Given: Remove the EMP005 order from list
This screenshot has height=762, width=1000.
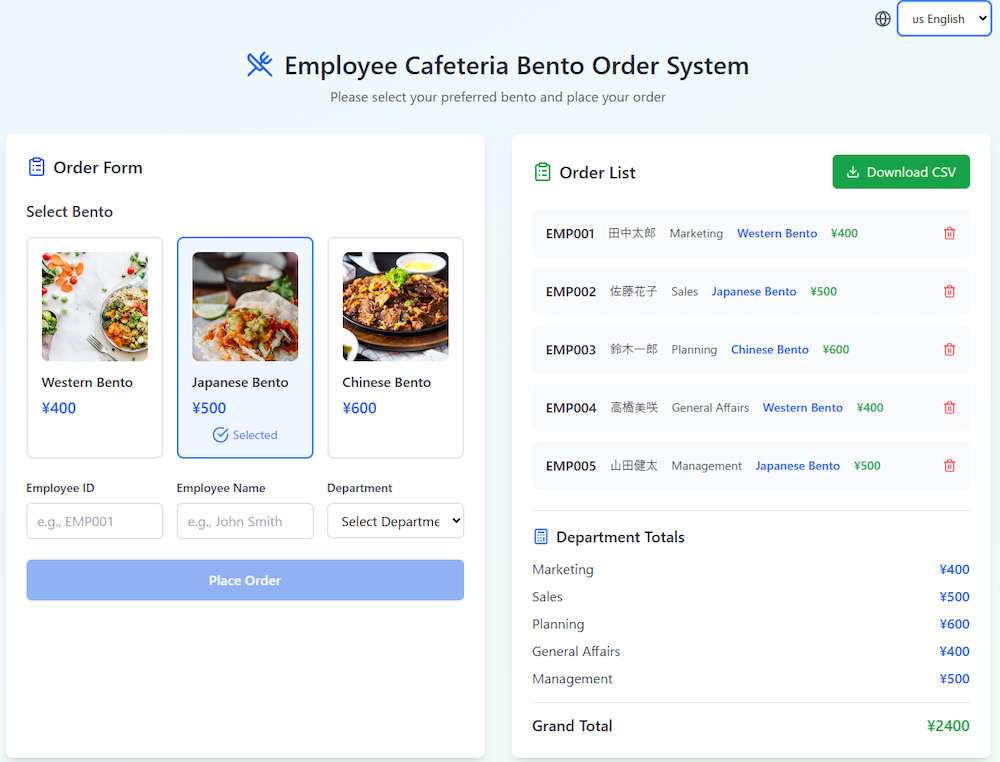Looking at the screenshot, I should (949, 466).
